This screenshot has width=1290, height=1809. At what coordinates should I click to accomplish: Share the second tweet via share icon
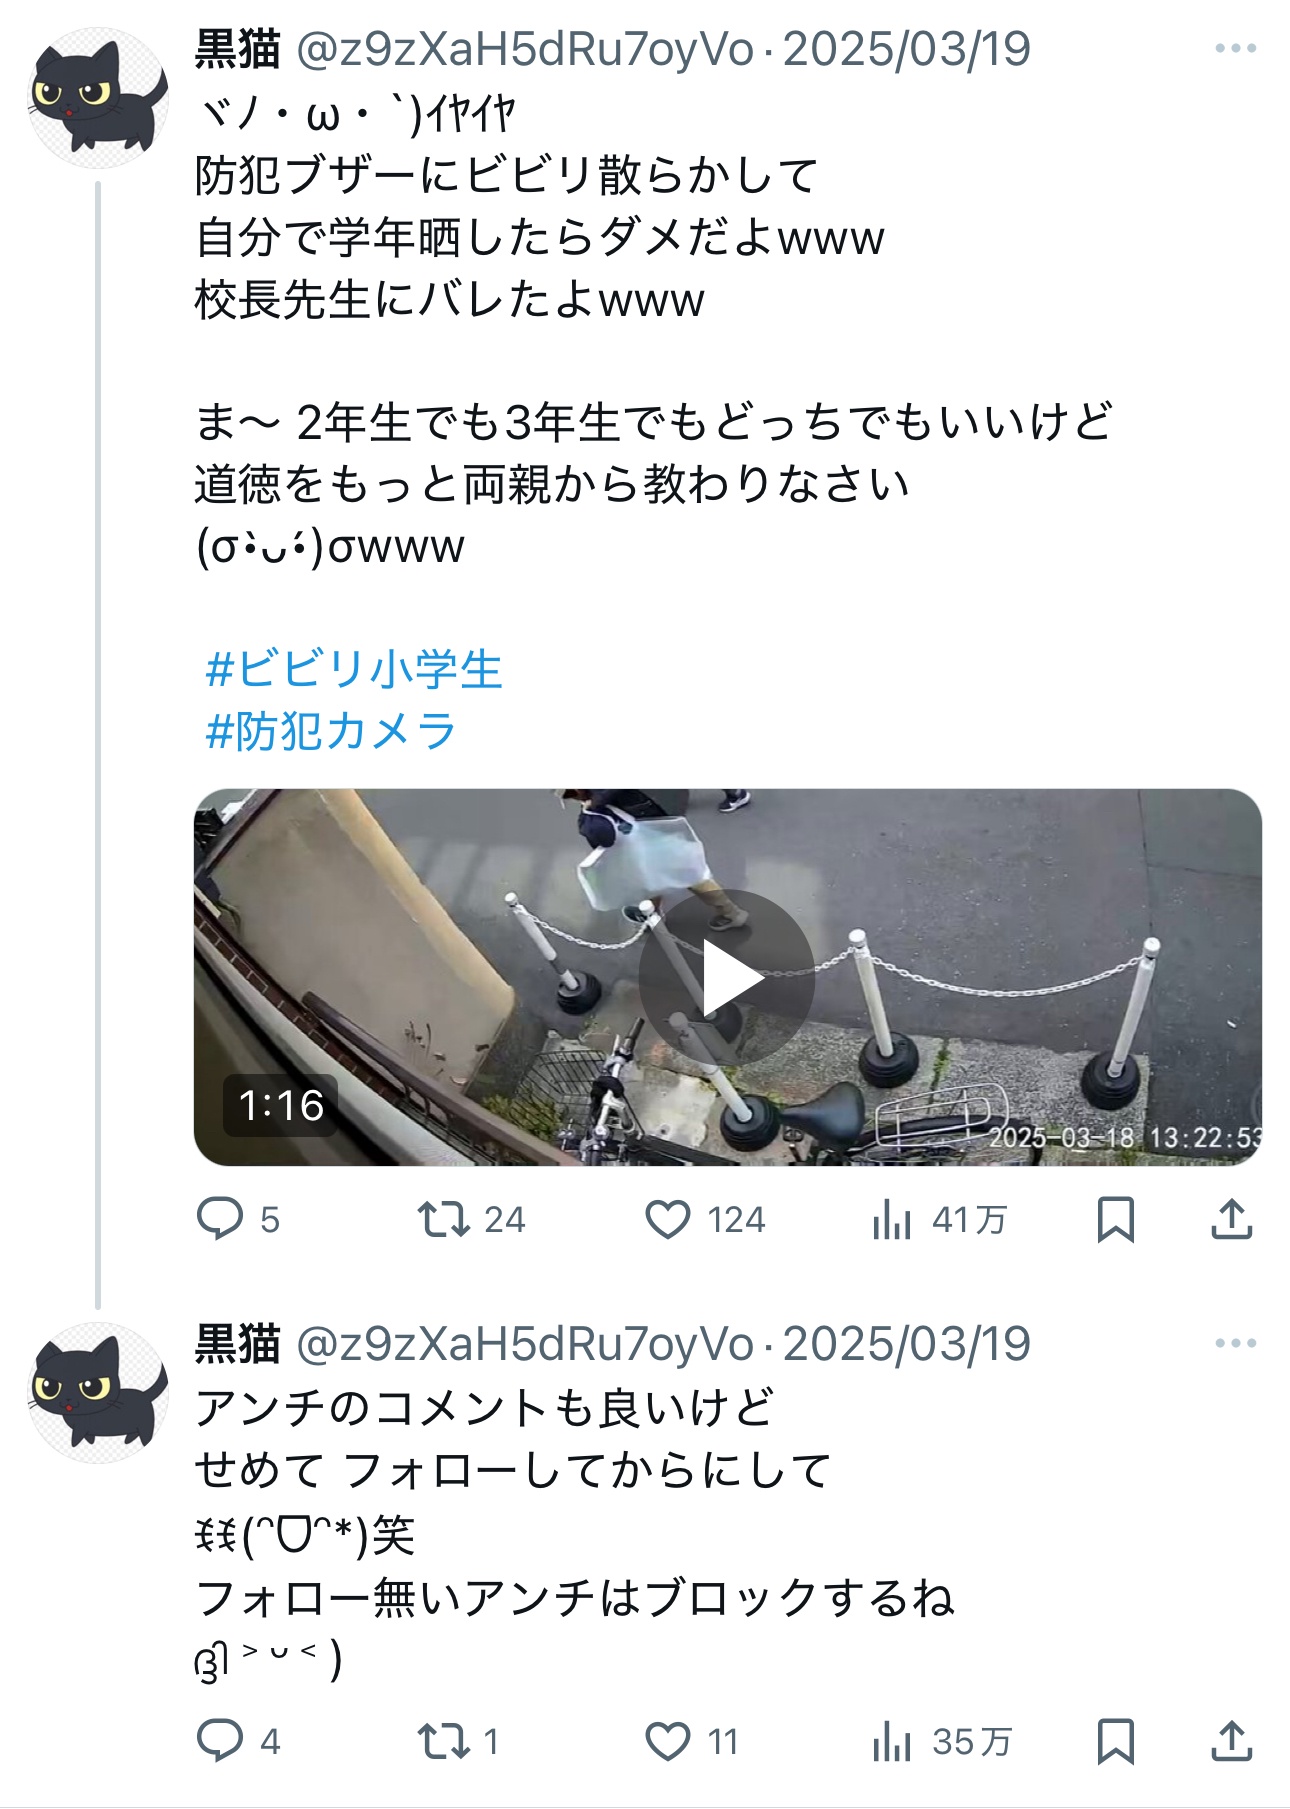[x=1231, y=1740]
